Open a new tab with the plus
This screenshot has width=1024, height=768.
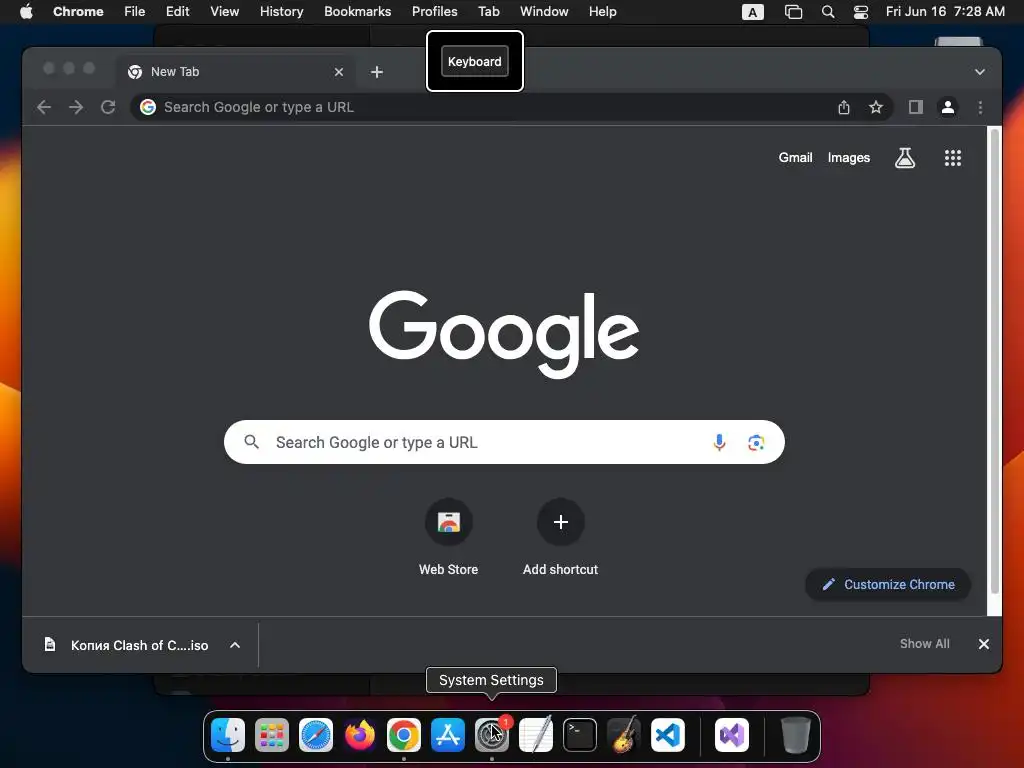pos(377,72)
